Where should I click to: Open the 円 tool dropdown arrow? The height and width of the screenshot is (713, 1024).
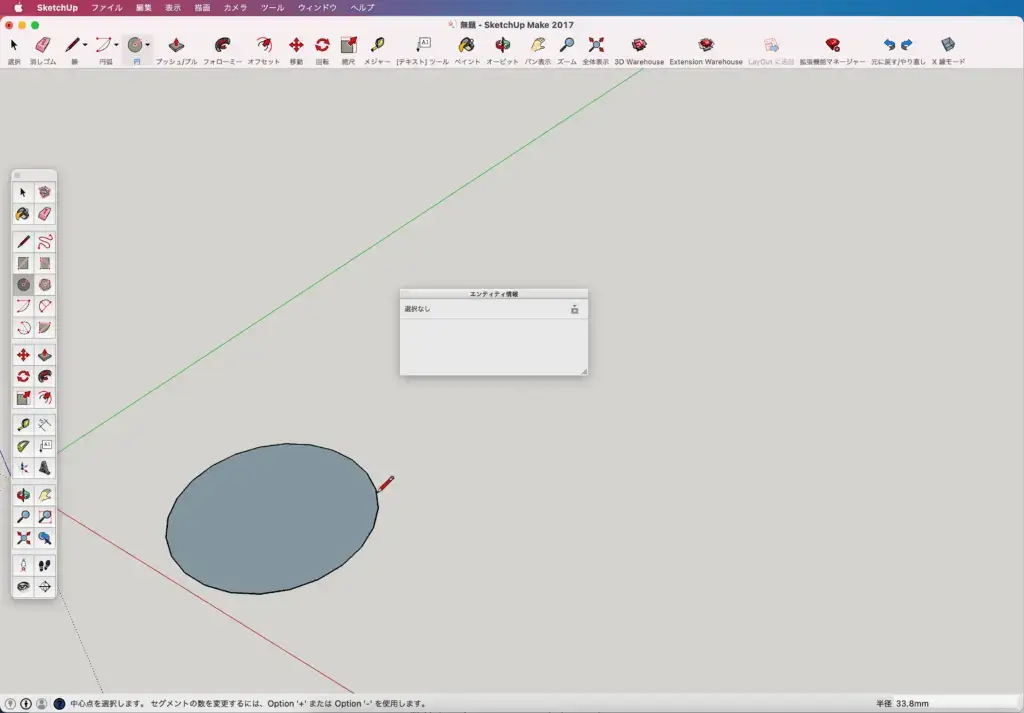[x=148, y=45]
